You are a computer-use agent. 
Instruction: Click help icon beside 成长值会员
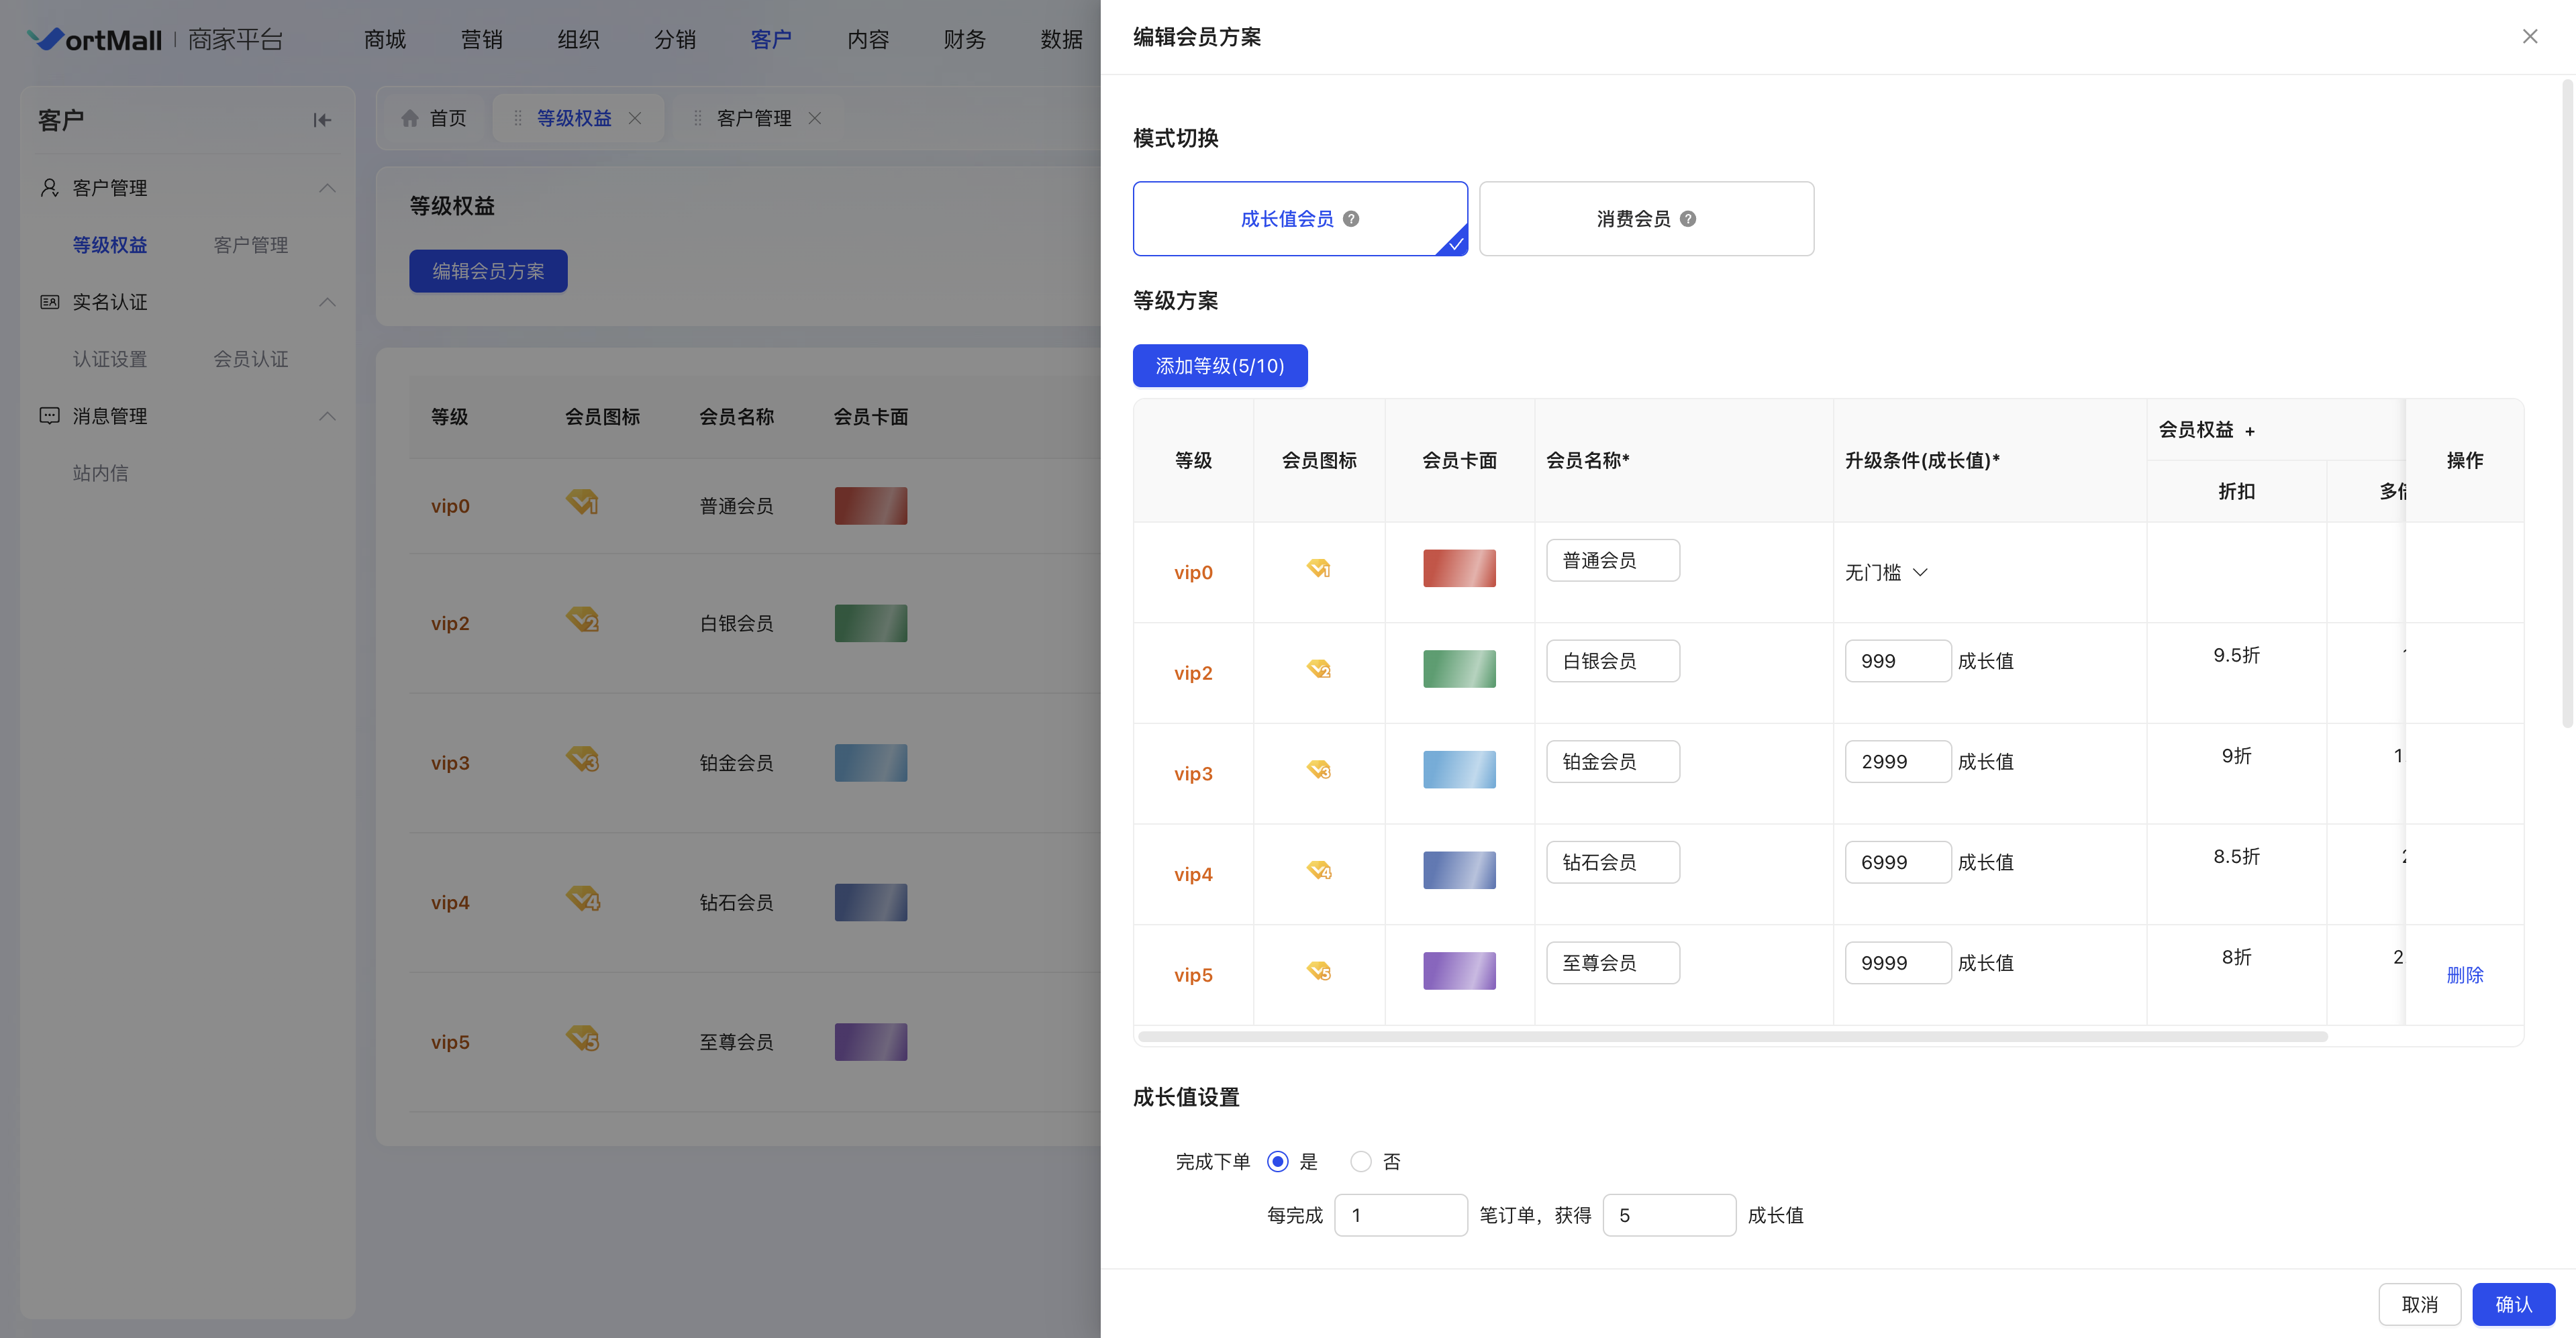(1351, 219)
